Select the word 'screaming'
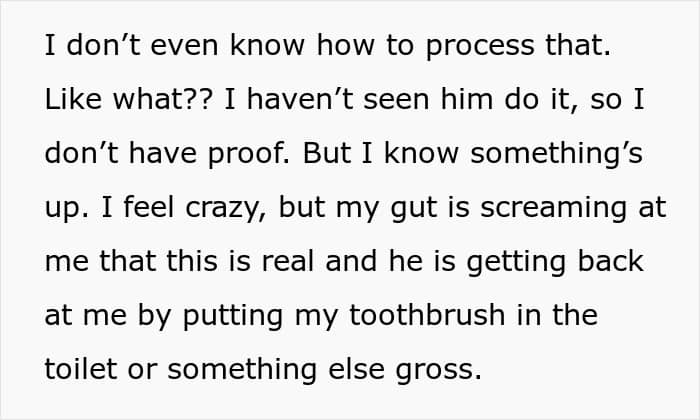This screenshot has height=420, width=700. pos(553,210)
